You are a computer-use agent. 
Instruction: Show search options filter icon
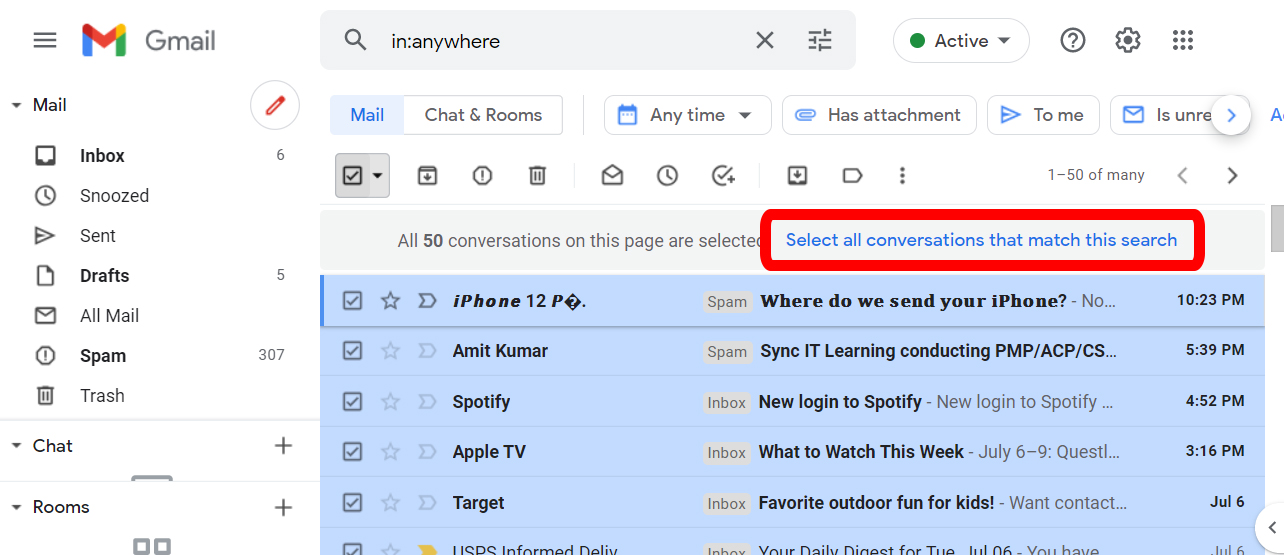point(820,40)
